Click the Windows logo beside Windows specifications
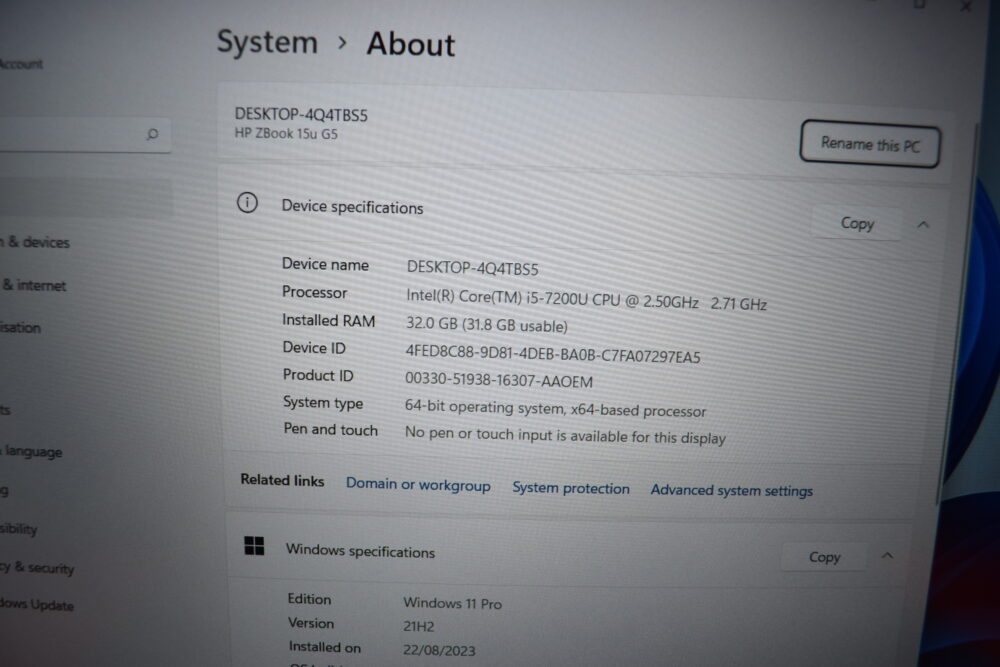 (254, 545)
